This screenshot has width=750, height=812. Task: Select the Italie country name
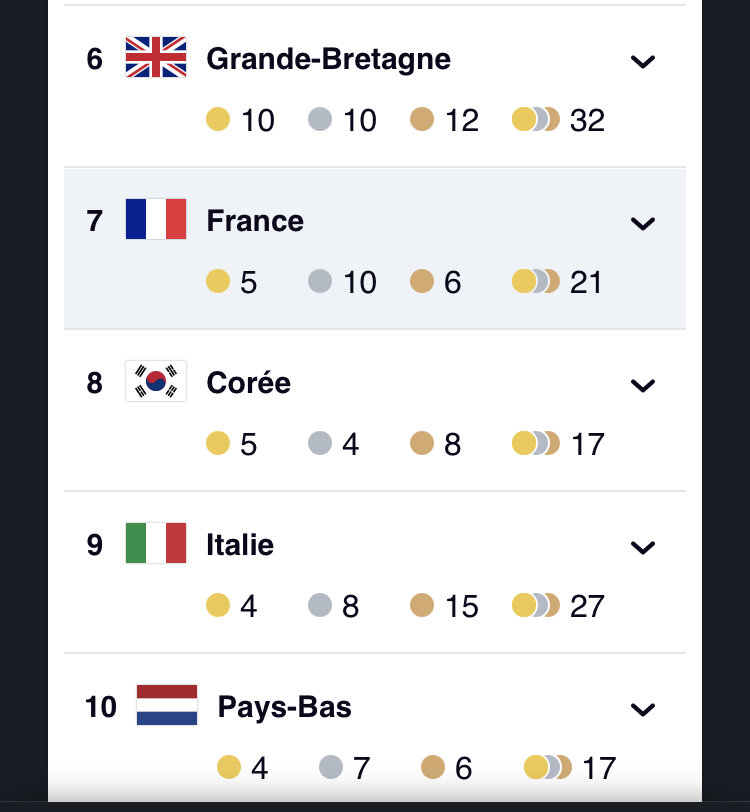tap(240, 545)
